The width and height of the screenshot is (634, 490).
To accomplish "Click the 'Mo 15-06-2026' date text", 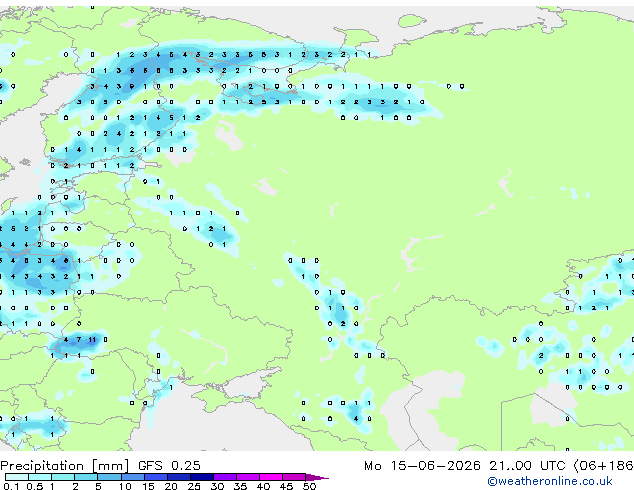I will 422,466.
